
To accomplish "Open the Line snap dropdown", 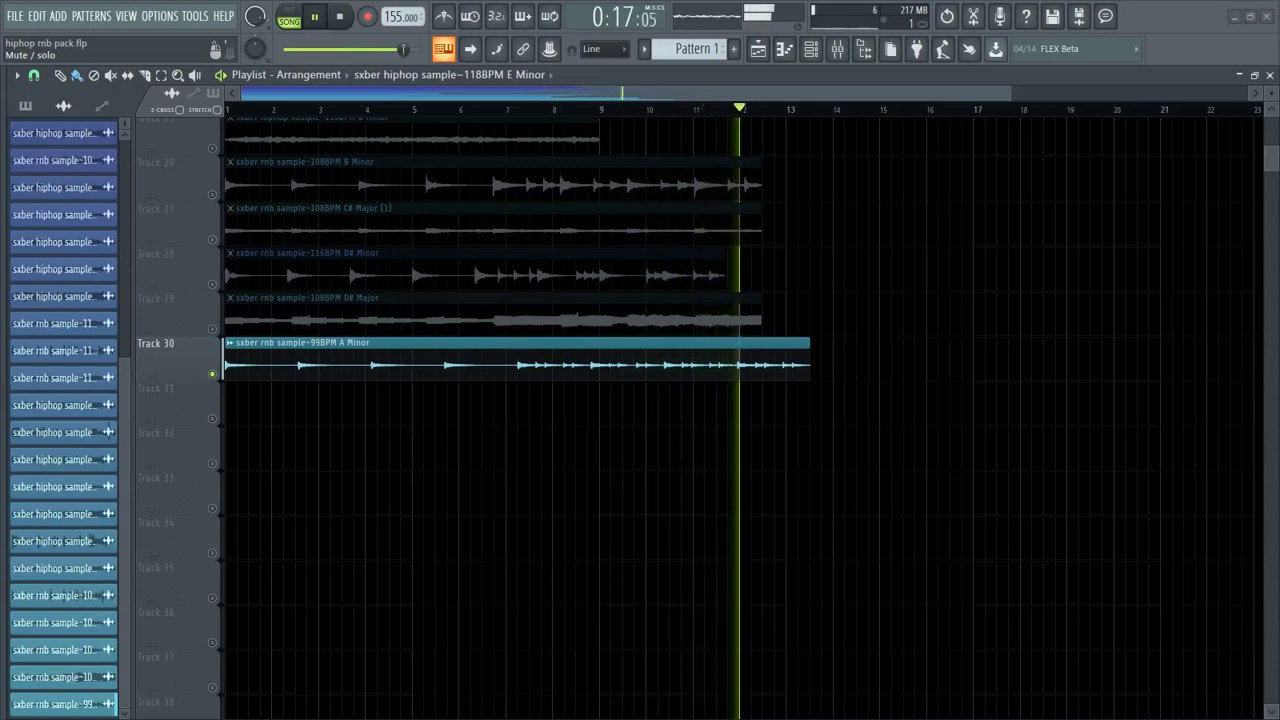I will (x=605, y=49).
